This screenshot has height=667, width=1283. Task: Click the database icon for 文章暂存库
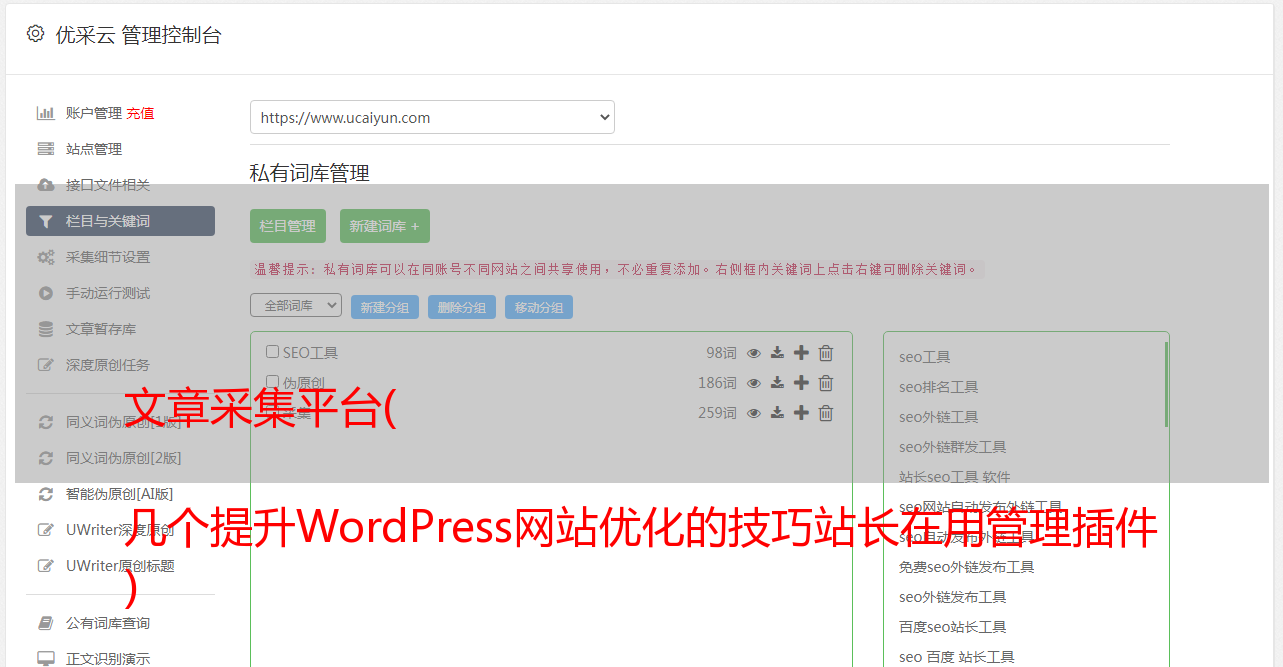click(45, 329)
